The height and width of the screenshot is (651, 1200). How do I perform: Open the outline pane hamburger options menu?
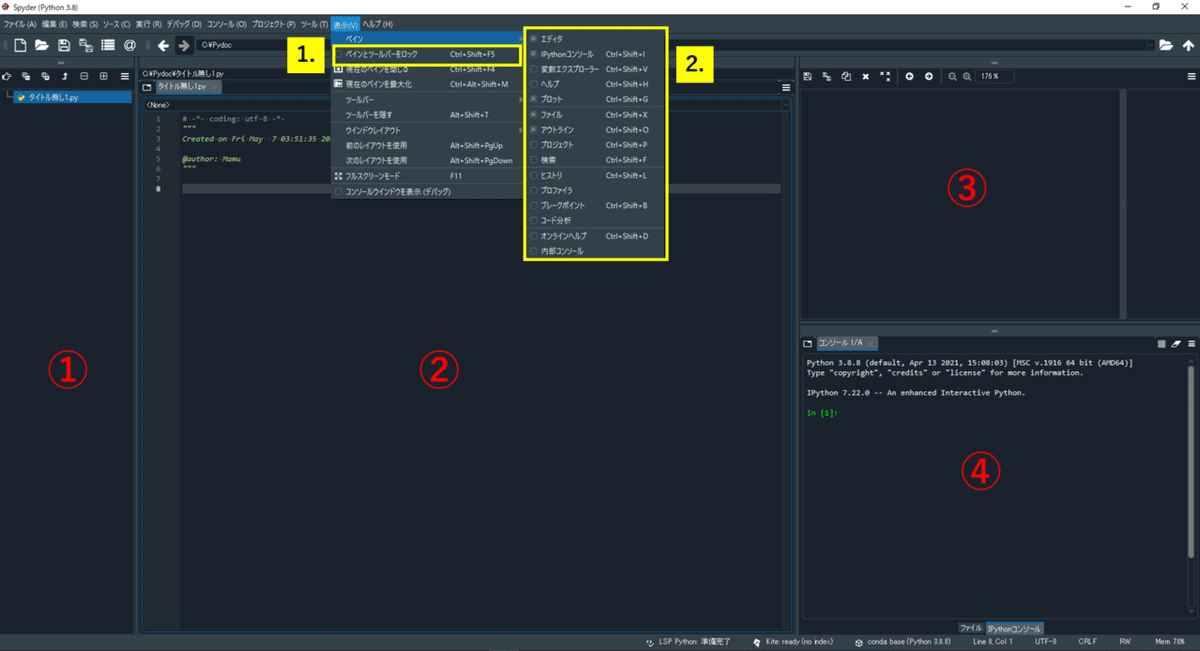(124, 76)
